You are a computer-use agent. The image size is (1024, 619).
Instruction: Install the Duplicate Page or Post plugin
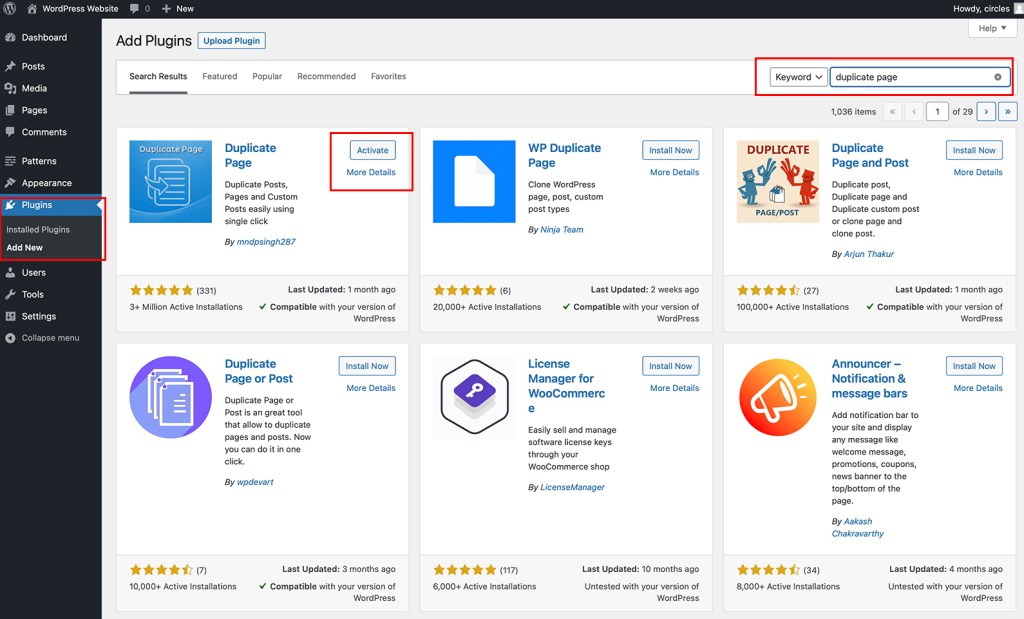pos(367,366)
